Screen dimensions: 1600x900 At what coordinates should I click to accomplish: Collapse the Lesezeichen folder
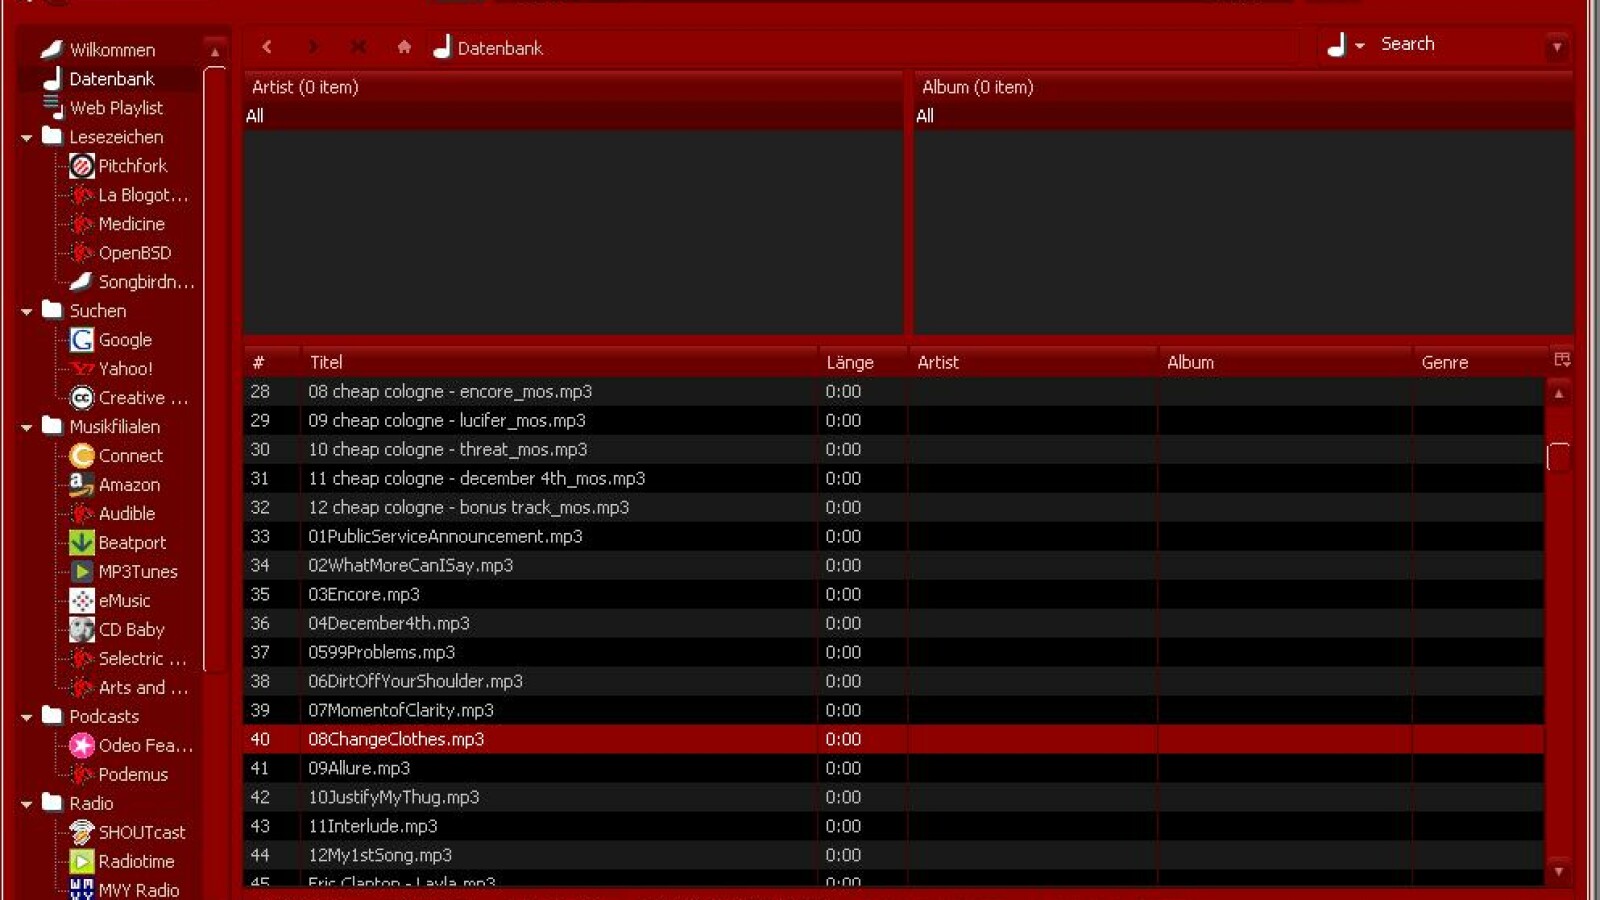pyautogui.click(x=27, y=138)
